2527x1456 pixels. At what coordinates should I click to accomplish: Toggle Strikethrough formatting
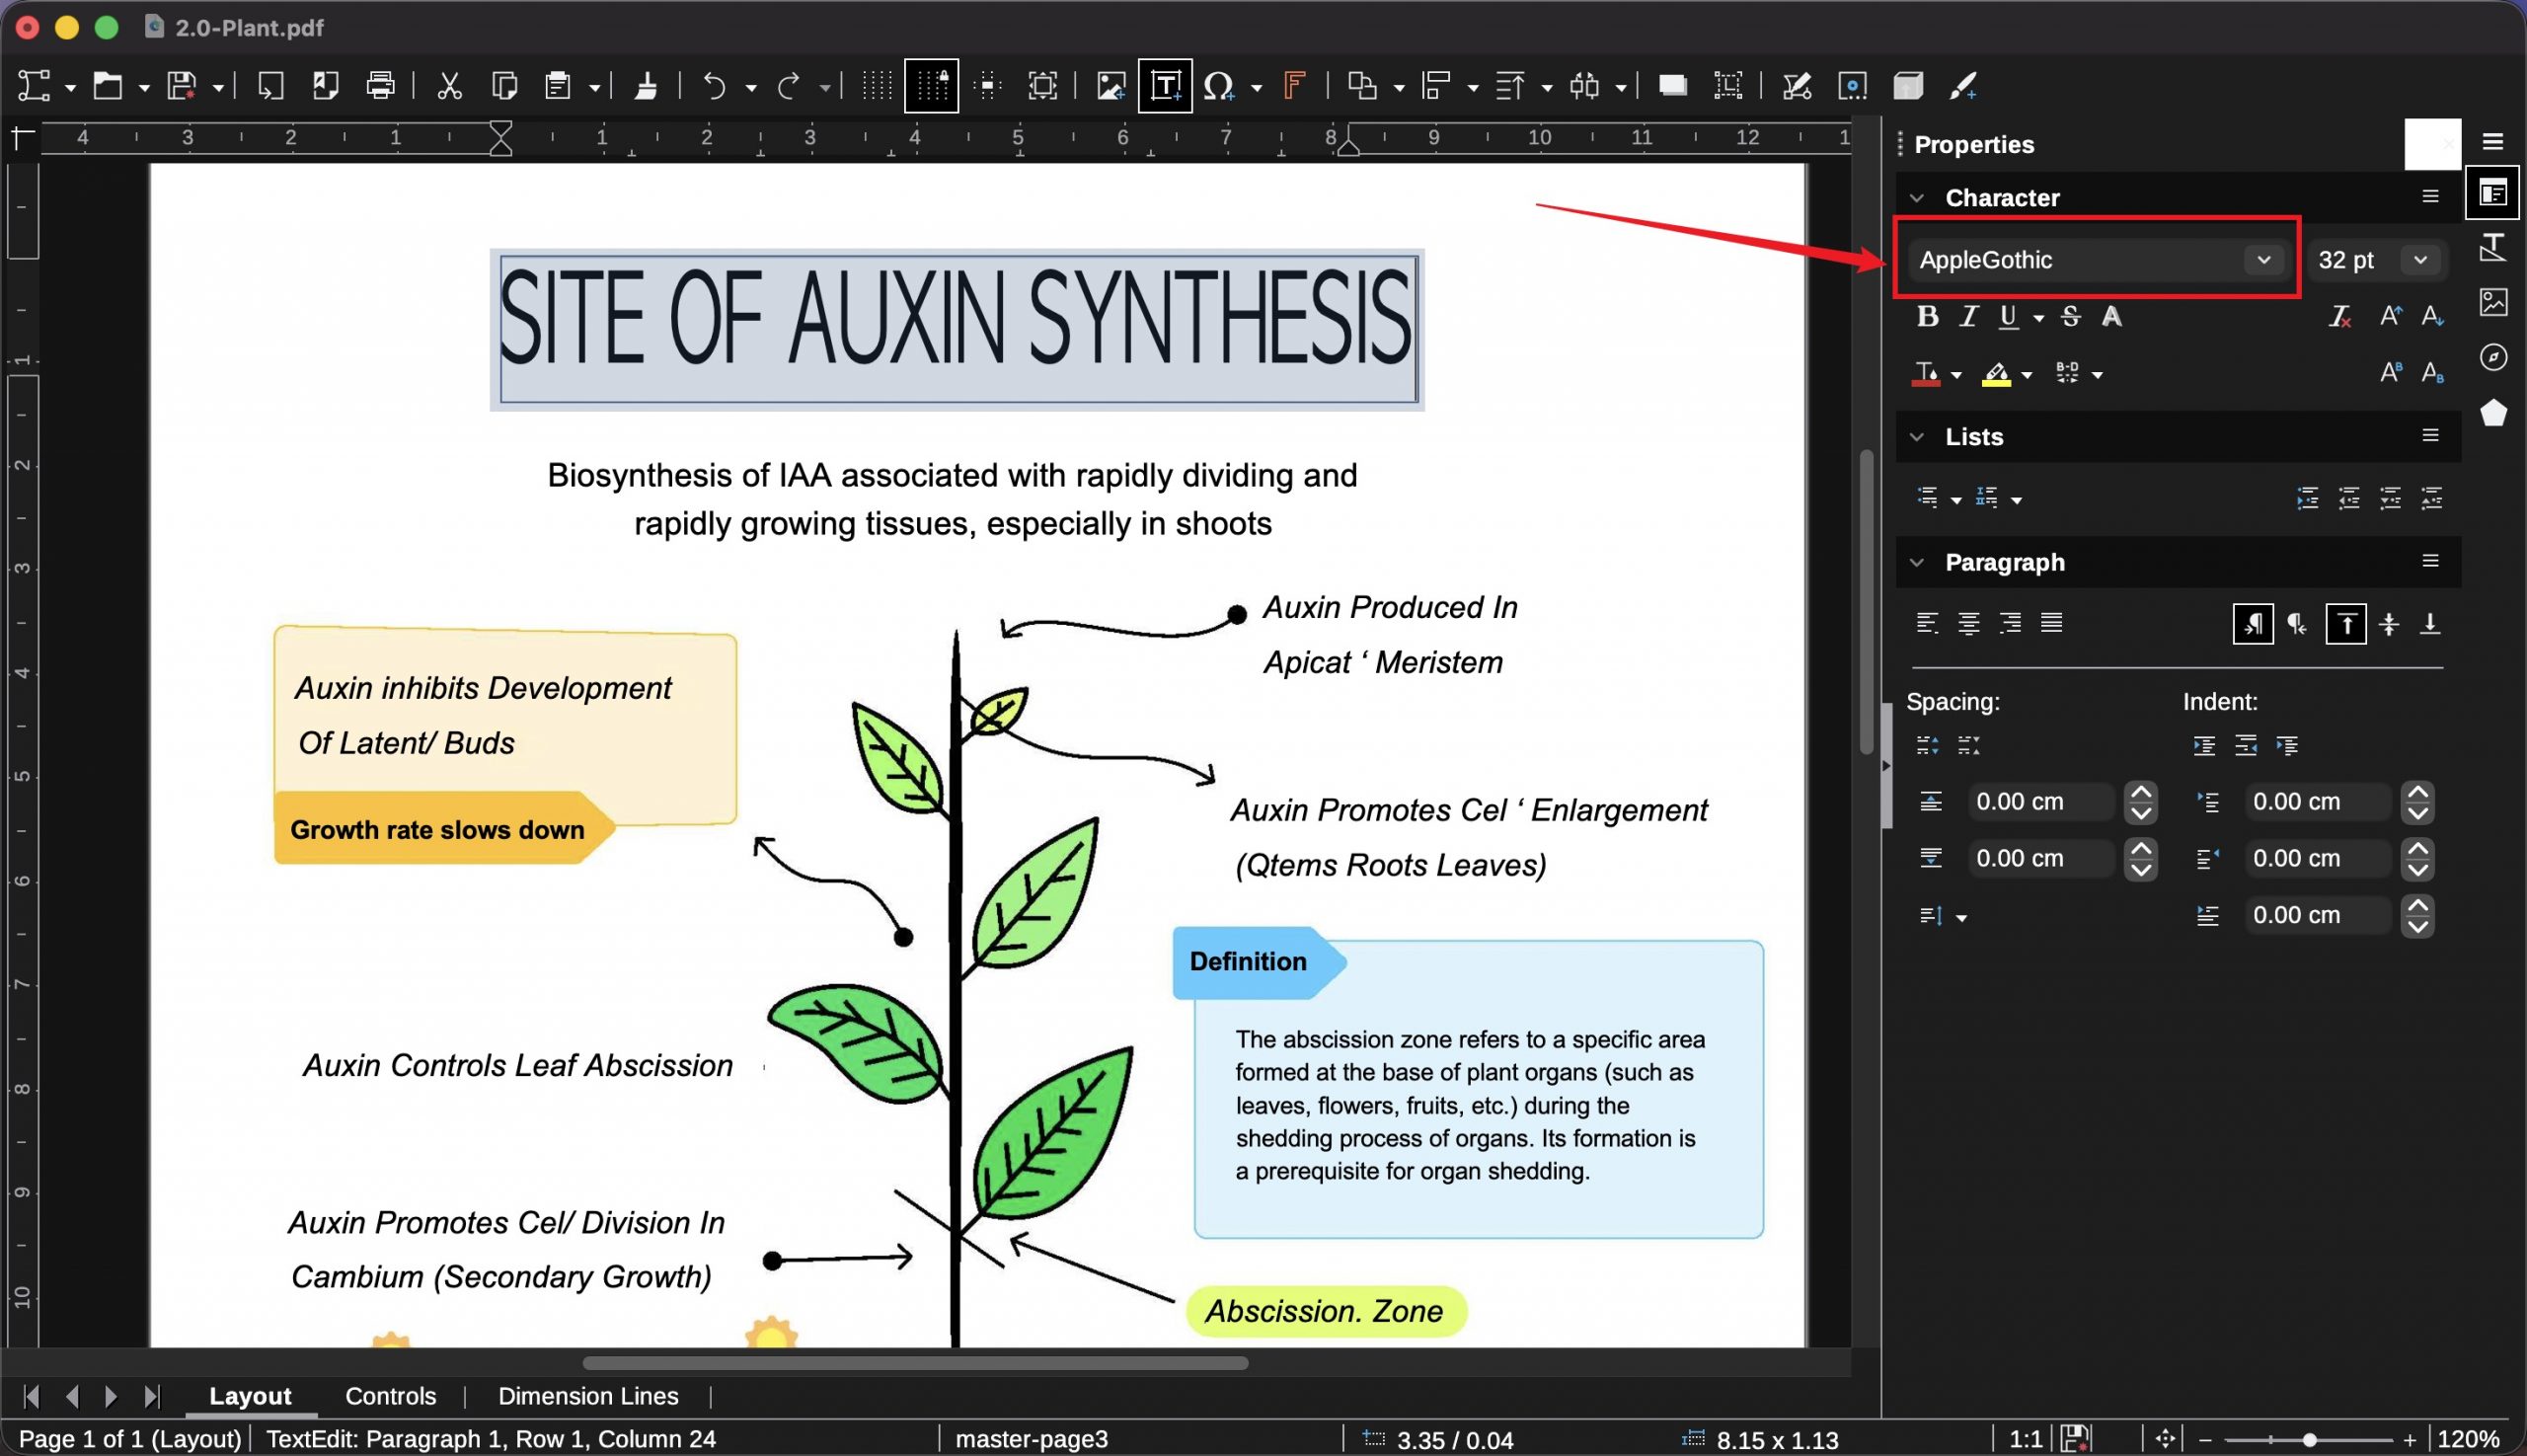click(2071, 317)
